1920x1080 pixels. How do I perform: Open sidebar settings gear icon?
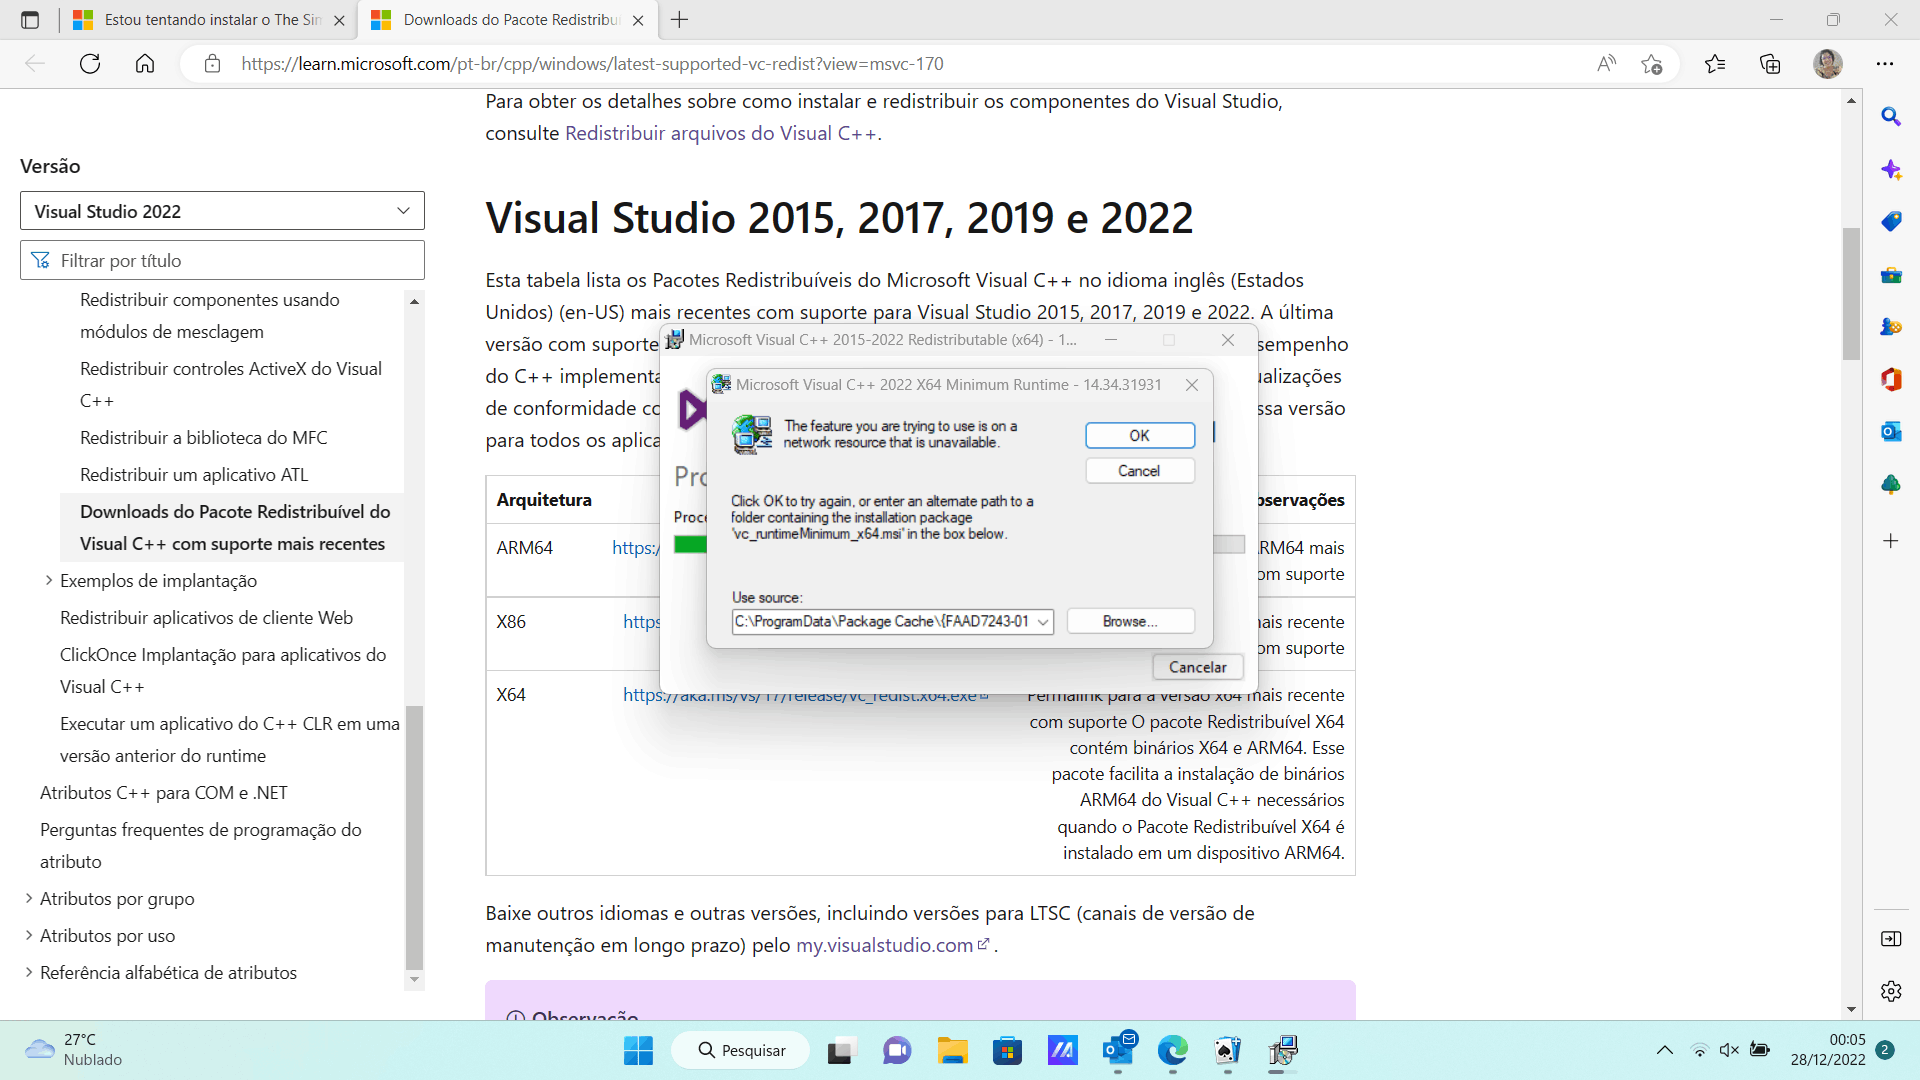tap(1890, 991)
